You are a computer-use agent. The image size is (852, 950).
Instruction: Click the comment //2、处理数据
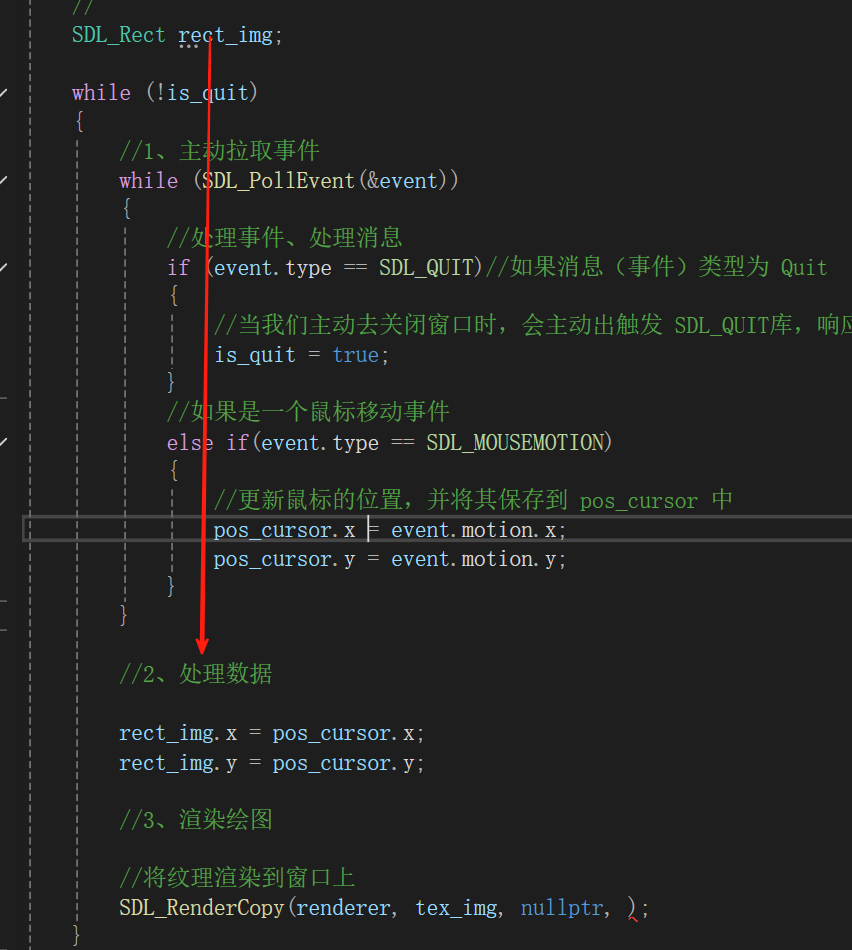[x=196, y=674]
